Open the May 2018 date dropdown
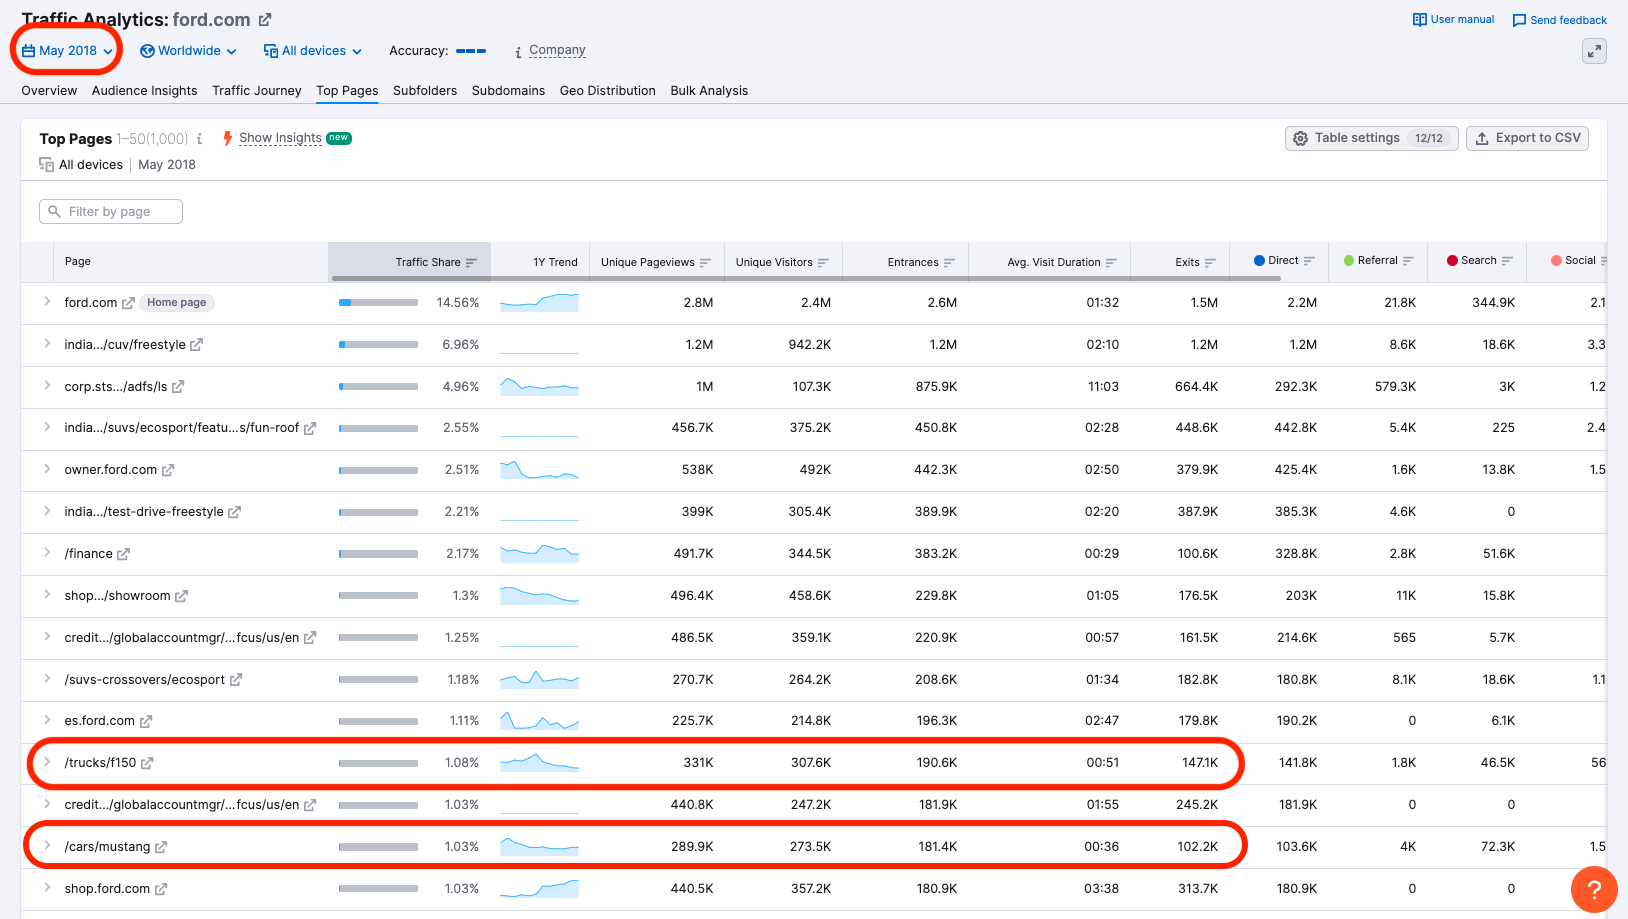 point(67,51)
